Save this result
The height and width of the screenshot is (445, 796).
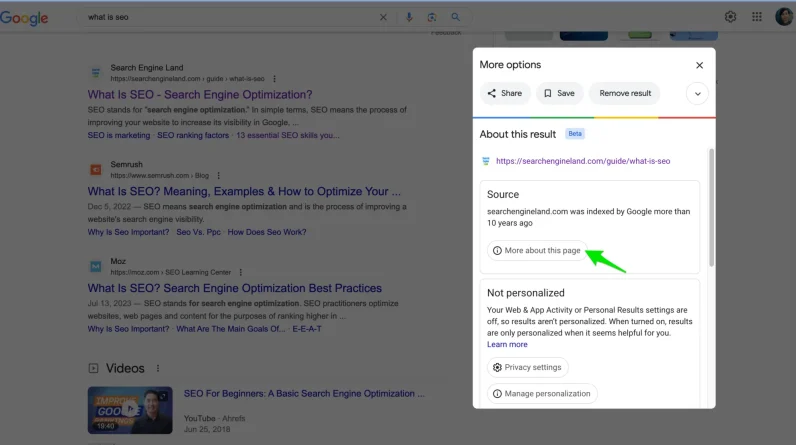point(559,93)
